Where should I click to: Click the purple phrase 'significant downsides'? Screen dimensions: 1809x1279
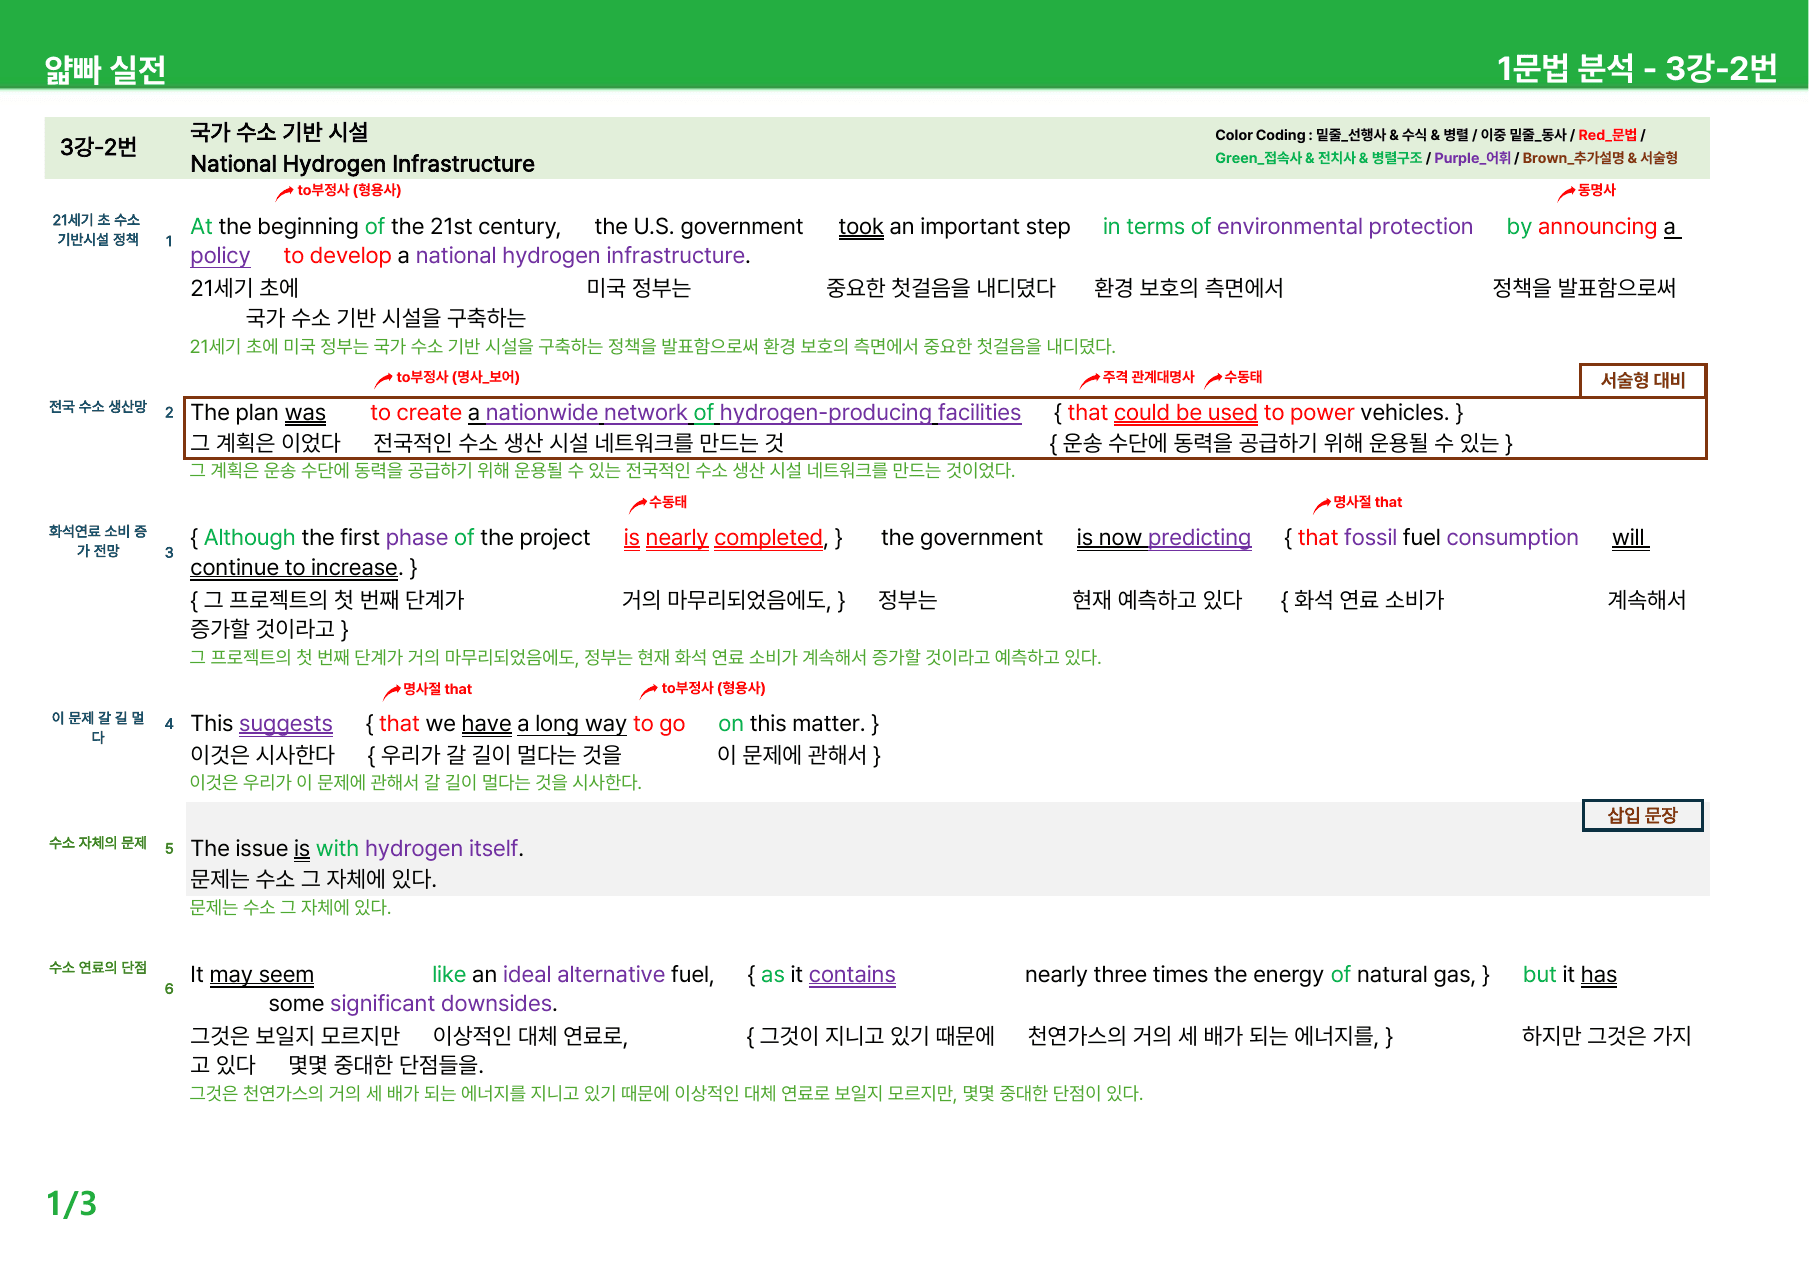441,1004
